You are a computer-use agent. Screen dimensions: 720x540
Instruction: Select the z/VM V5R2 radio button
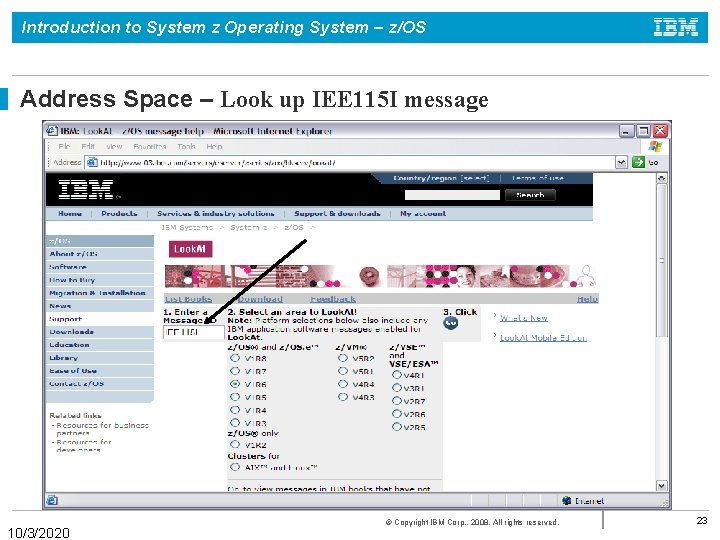click(343, 358)
